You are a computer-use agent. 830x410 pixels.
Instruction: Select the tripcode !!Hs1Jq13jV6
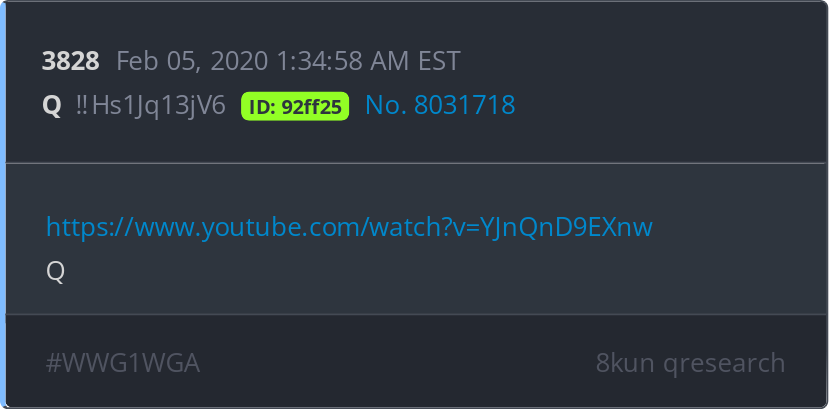coord(151,105)
